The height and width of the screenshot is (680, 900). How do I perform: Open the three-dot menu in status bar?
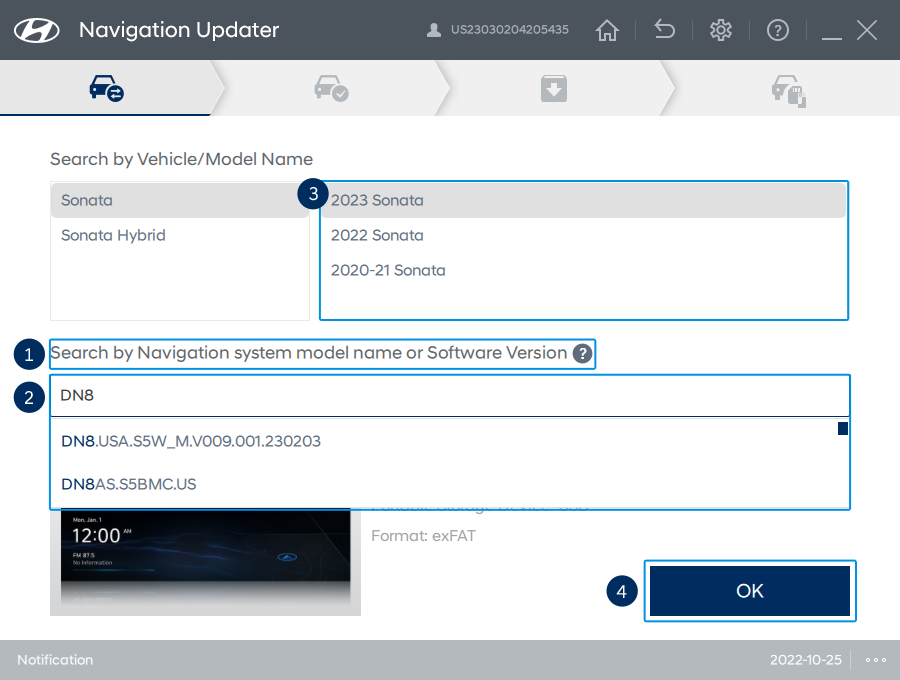(876, 660)
